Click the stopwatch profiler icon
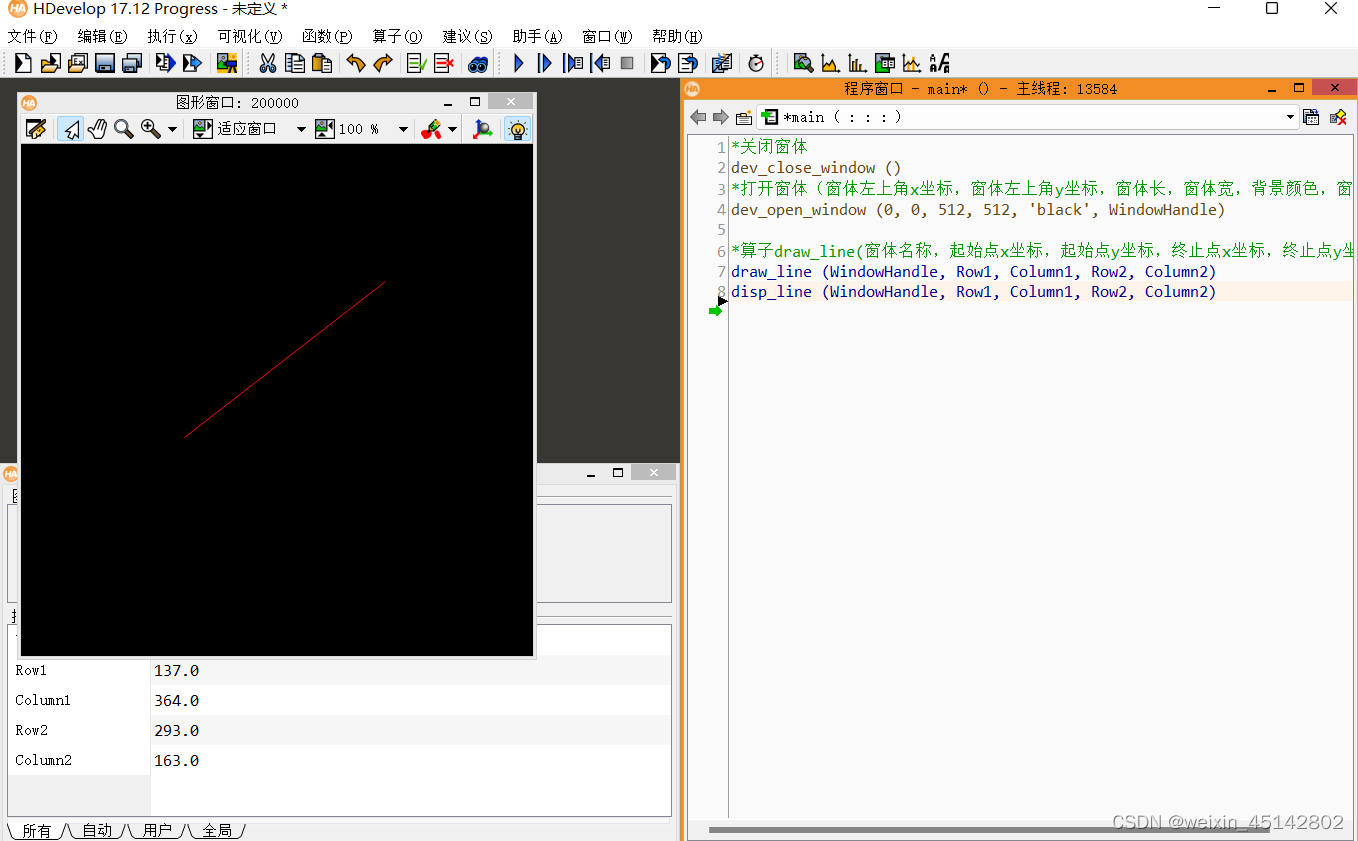The height and width of the screenshot is (841, 1358). tap(756, 63)
